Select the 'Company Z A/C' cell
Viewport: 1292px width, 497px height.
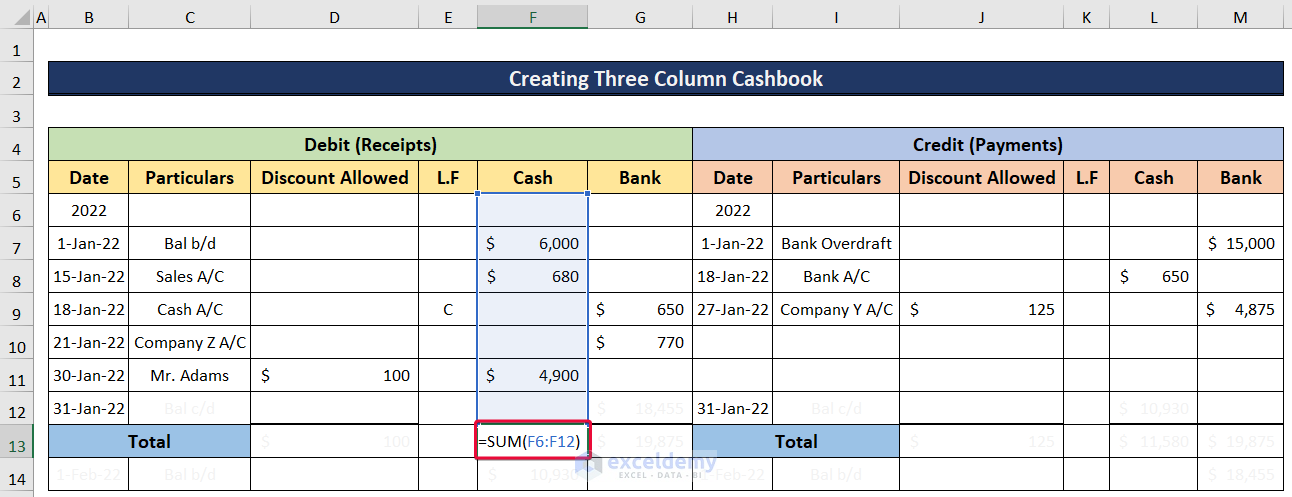click(189, 342)
